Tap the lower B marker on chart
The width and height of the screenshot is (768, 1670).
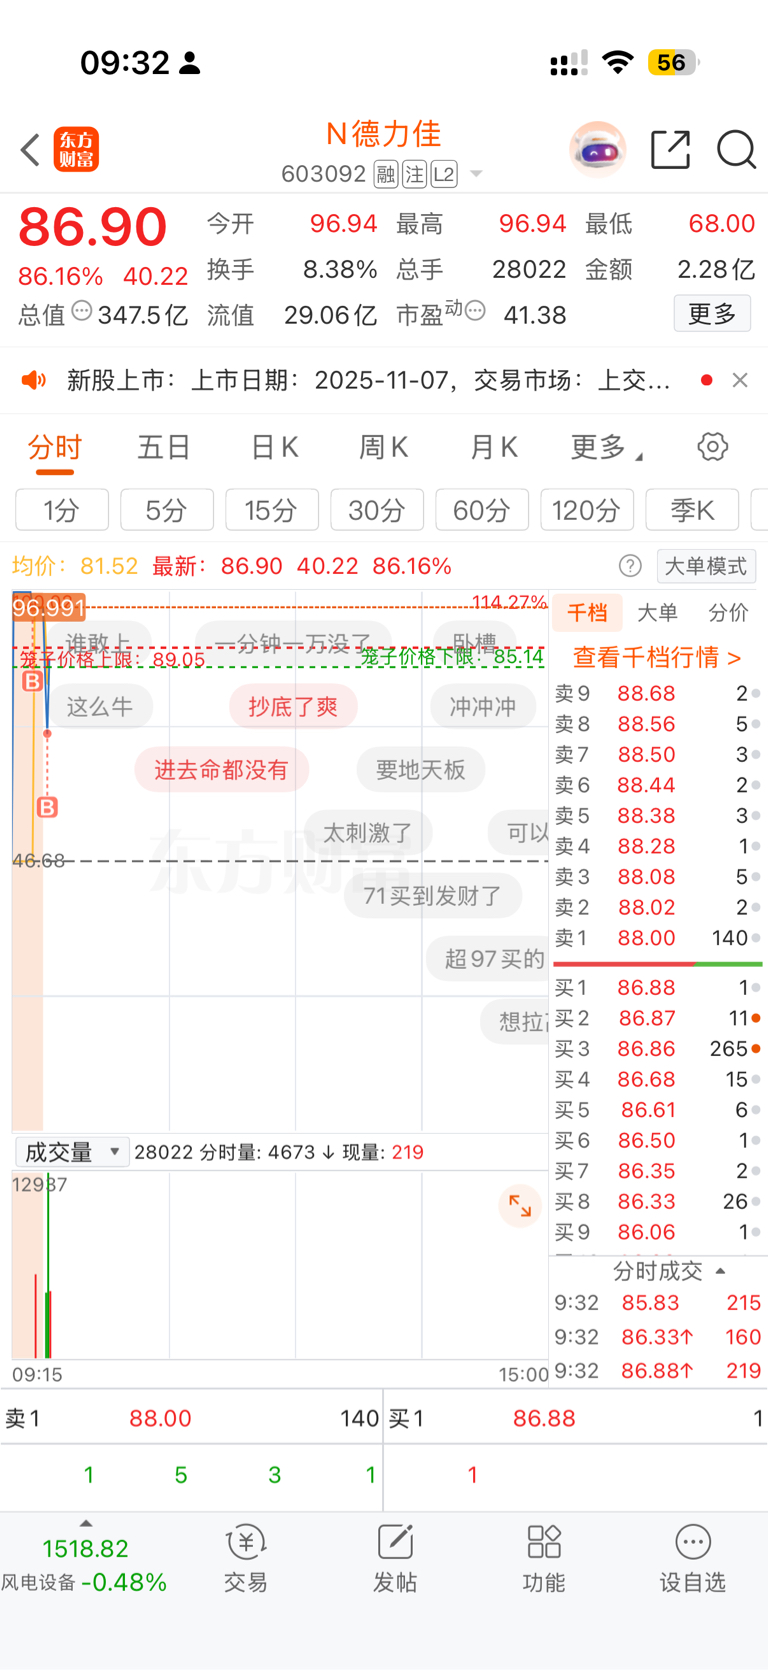click(47, 806)
